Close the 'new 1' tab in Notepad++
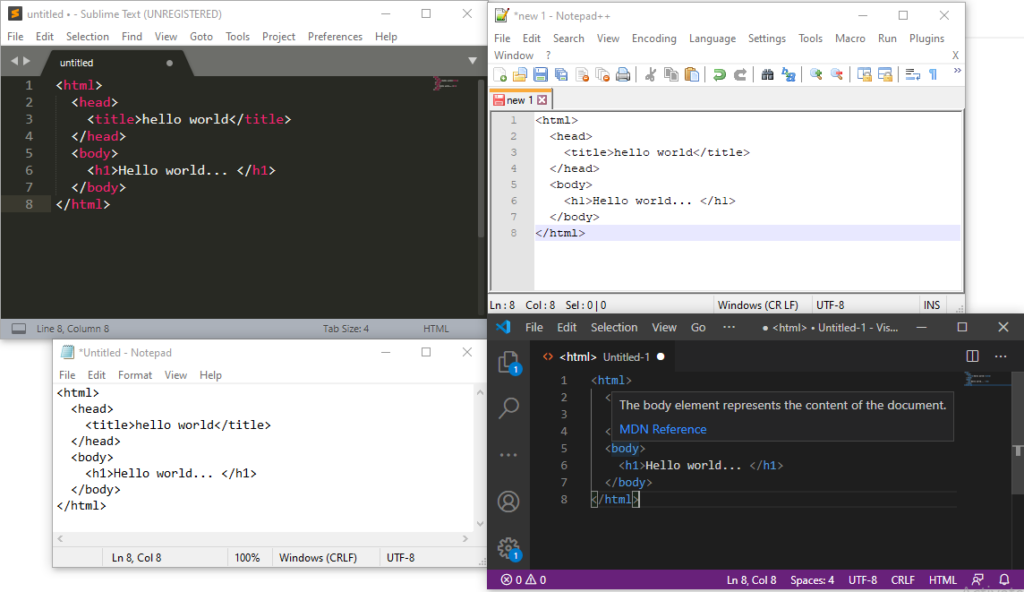1024x592 pixels. point(543,100)
